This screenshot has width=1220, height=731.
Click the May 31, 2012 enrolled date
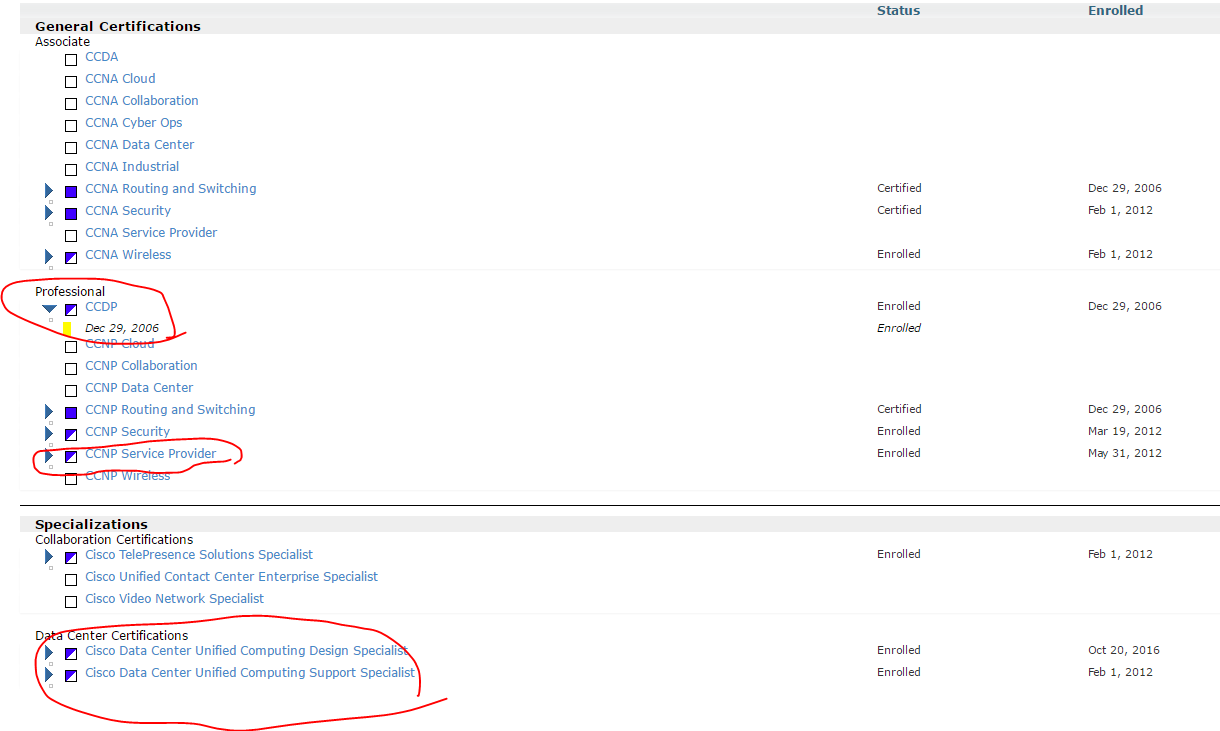click(x=1125, y=453)
